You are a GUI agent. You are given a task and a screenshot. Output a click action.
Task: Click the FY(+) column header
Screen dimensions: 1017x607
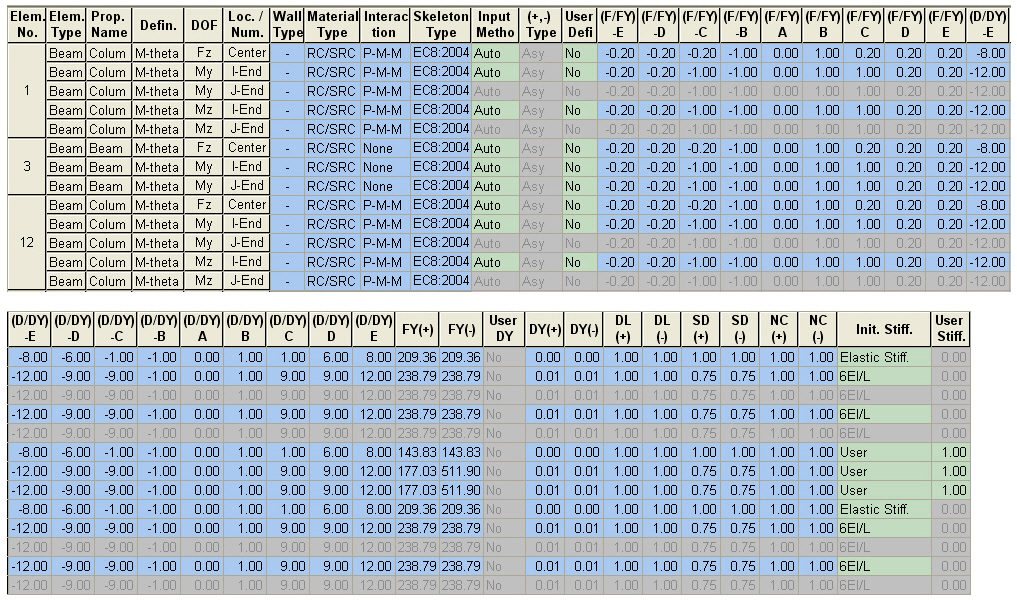[x=416, y=329]
